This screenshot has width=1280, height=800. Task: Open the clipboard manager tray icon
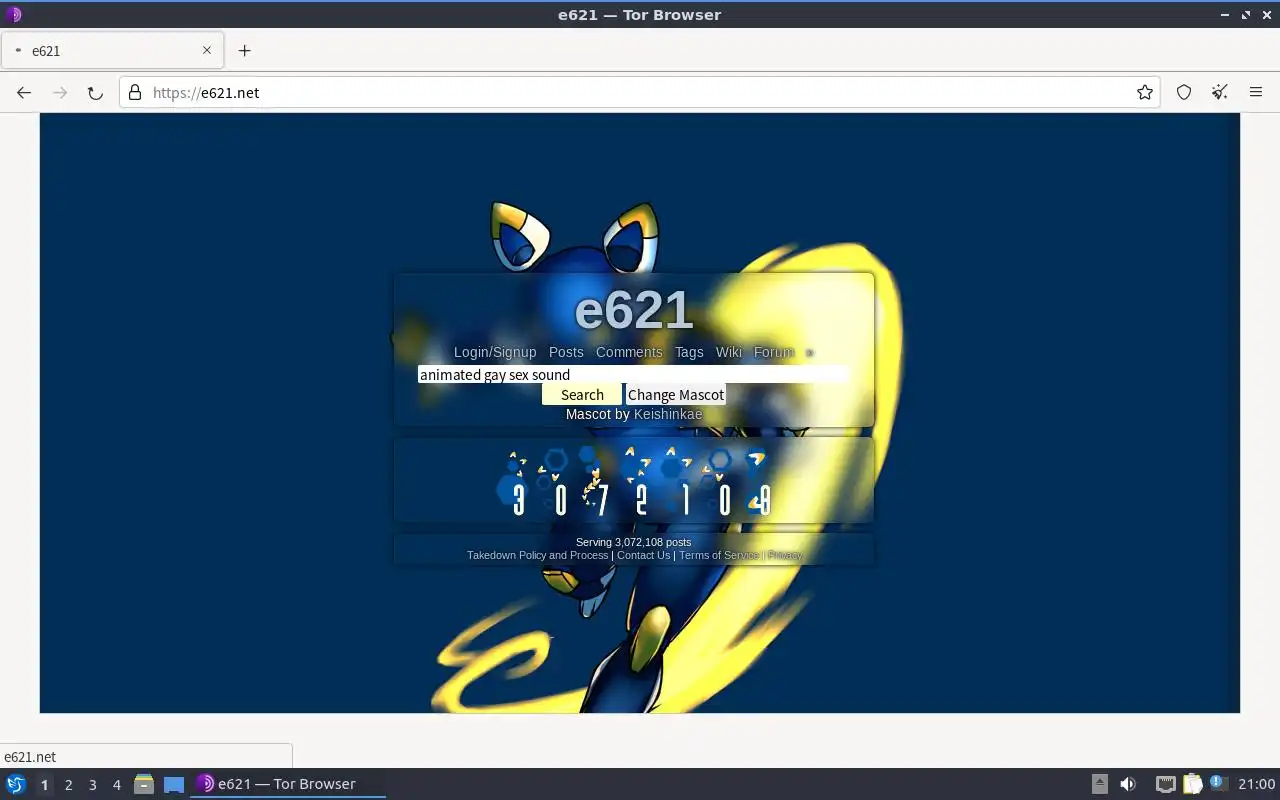click(x=1192, y=784)
